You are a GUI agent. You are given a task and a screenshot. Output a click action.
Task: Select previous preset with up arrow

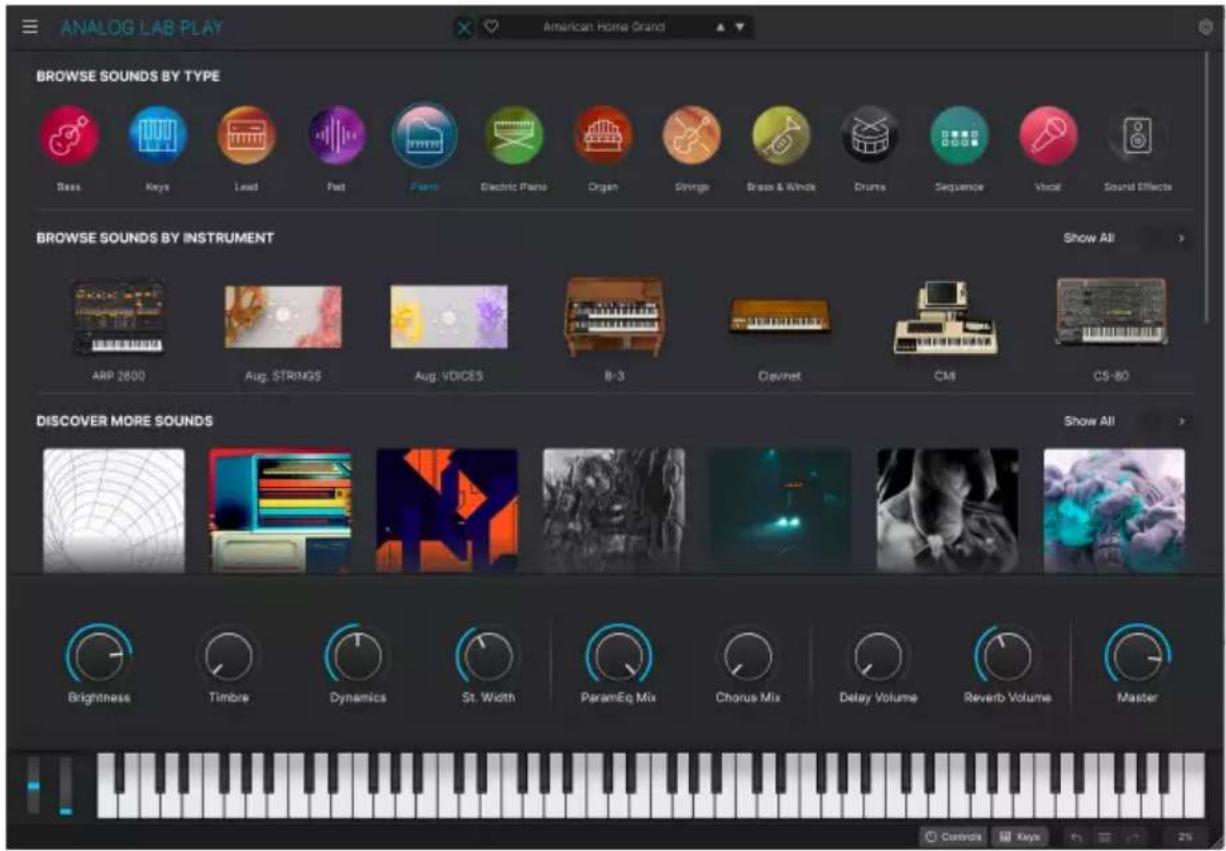(x=719, y=28)
